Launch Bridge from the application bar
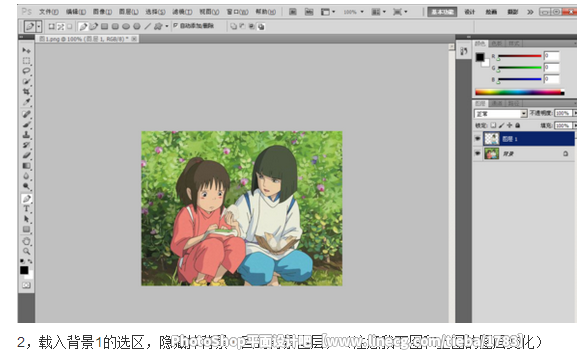This screenshot has height=360, width=579. pos(292,12)
